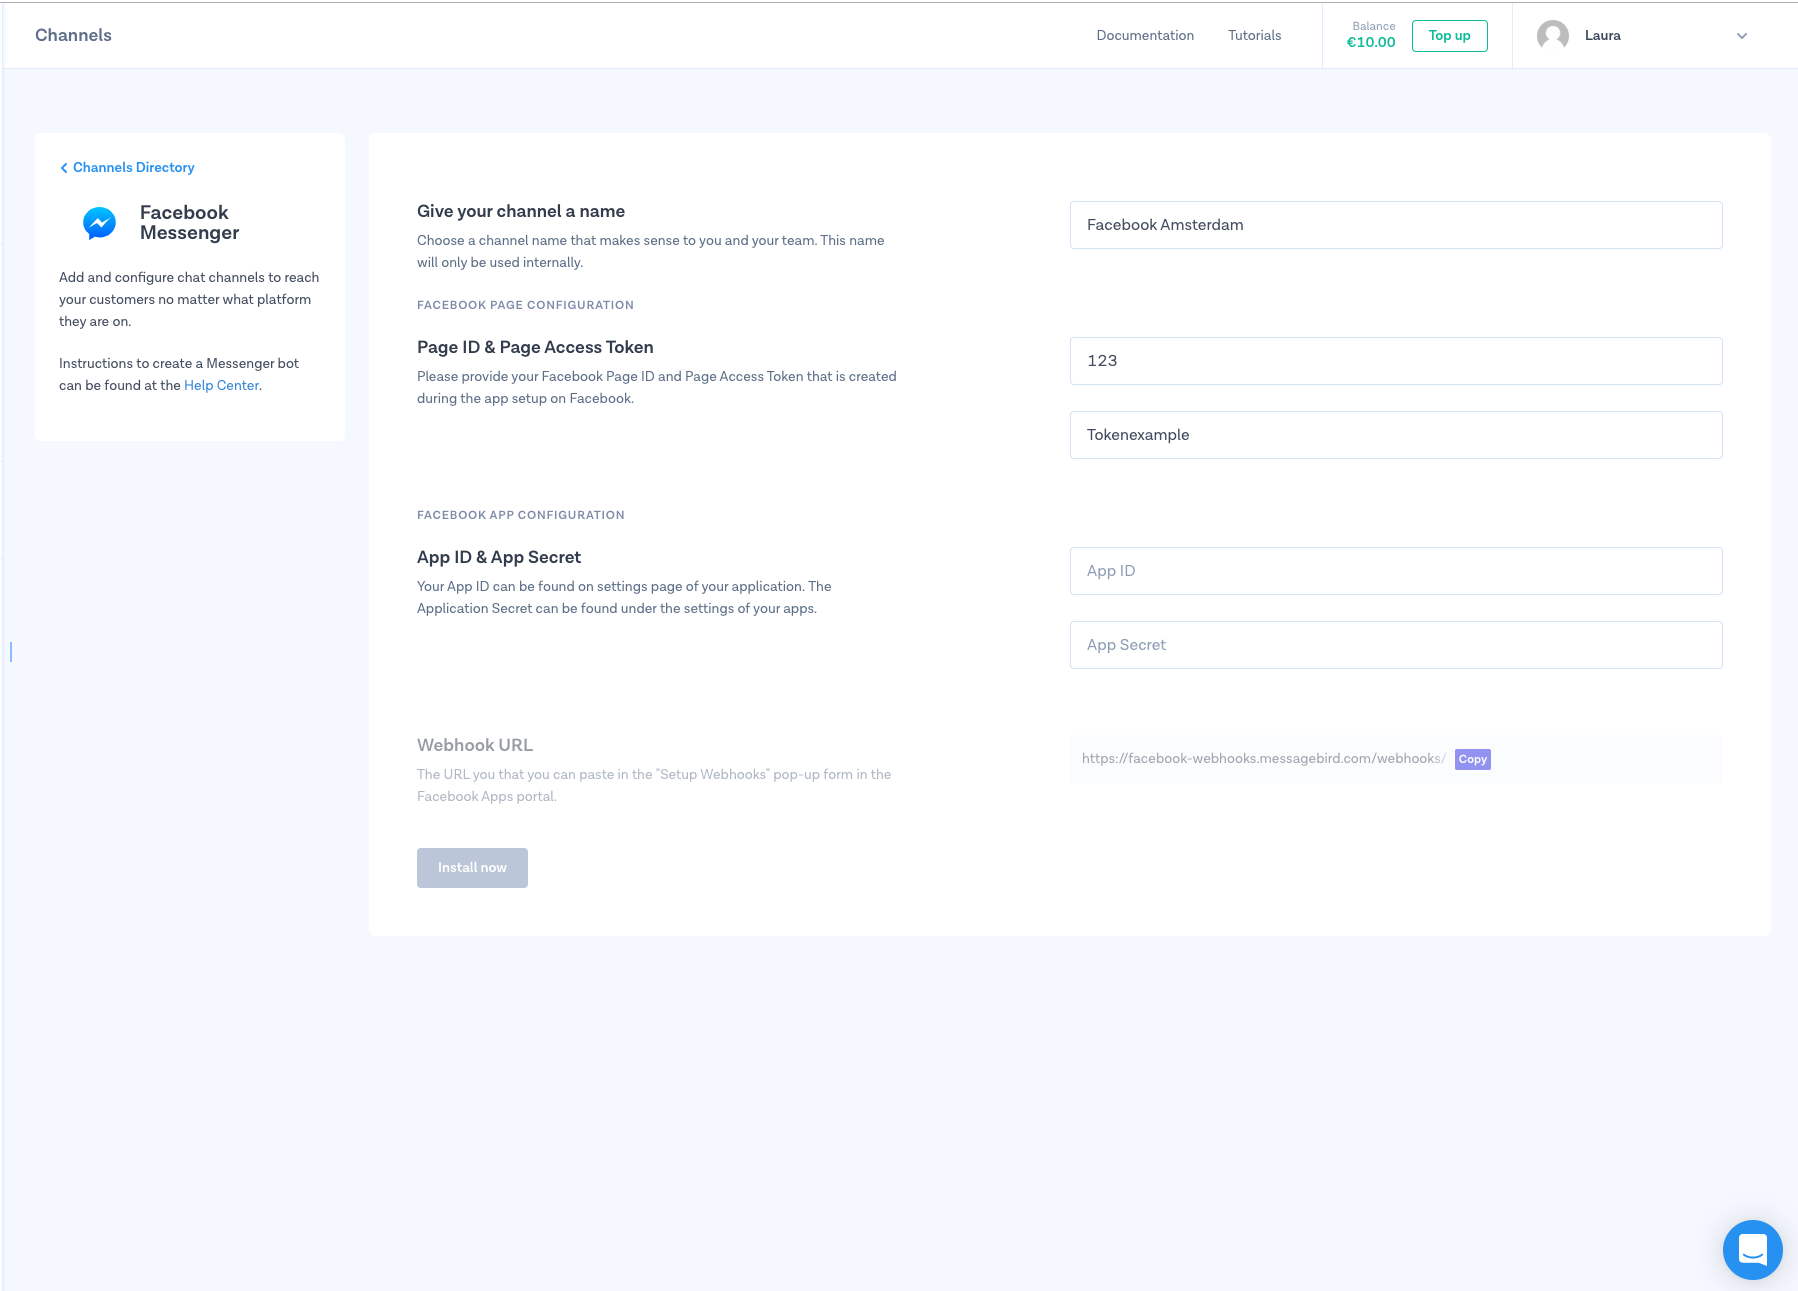Screen dimensions: 1798x1291
Task: Open Tutorials in top navigation
Action: (x=1254, y=35)
